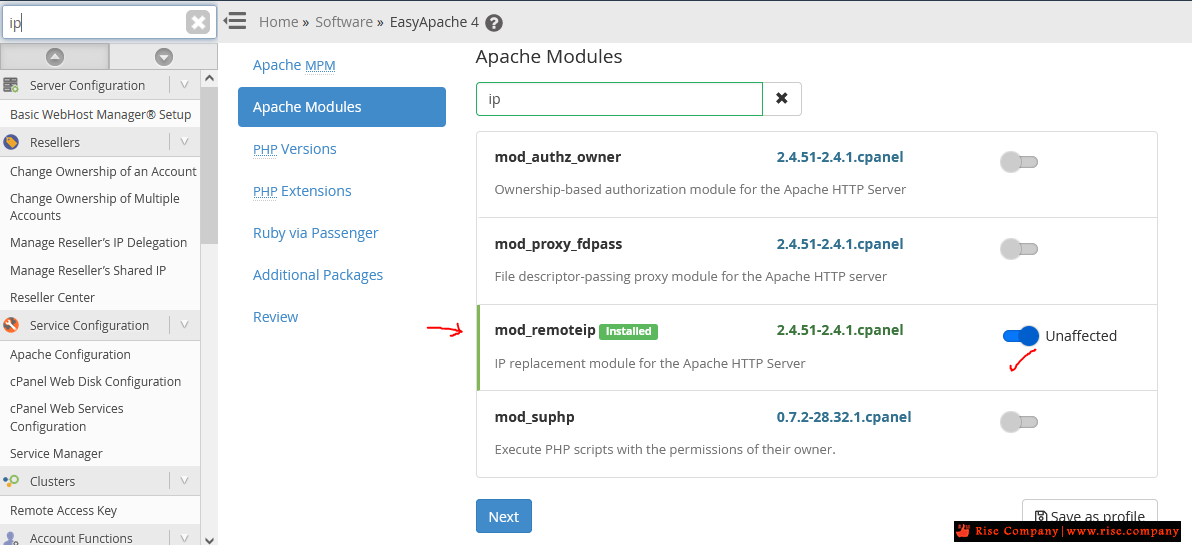Screen dimensions: 1192x545
Task: Open cPanel Web Disk Configuration
Action: [x=95, y=382]
